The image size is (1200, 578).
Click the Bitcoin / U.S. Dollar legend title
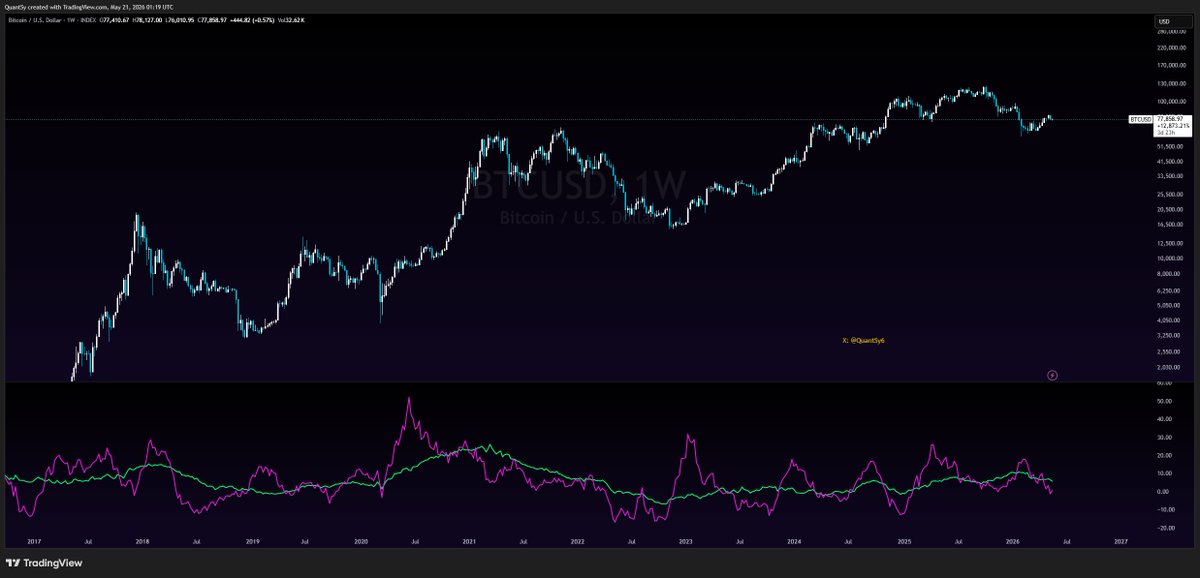click(35, 20)
